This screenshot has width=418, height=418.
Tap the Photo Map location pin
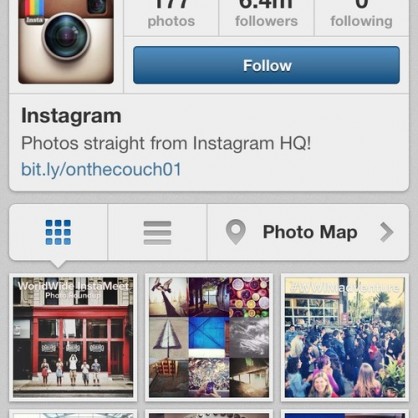point(235,232)
